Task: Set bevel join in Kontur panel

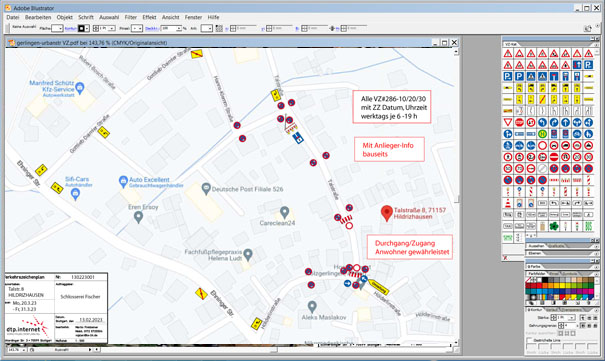Action: 596,326
